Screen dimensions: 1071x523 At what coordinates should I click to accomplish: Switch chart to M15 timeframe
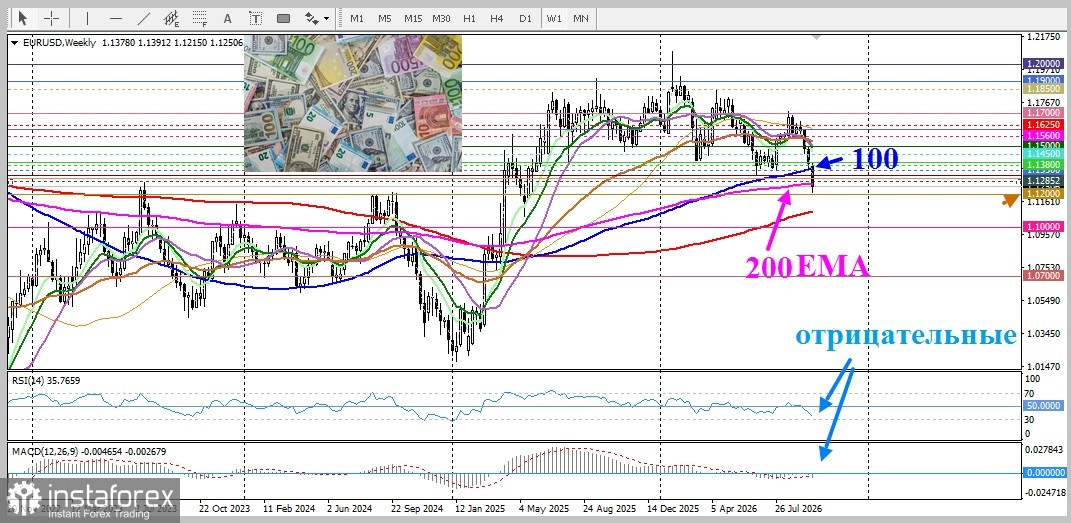413,18
